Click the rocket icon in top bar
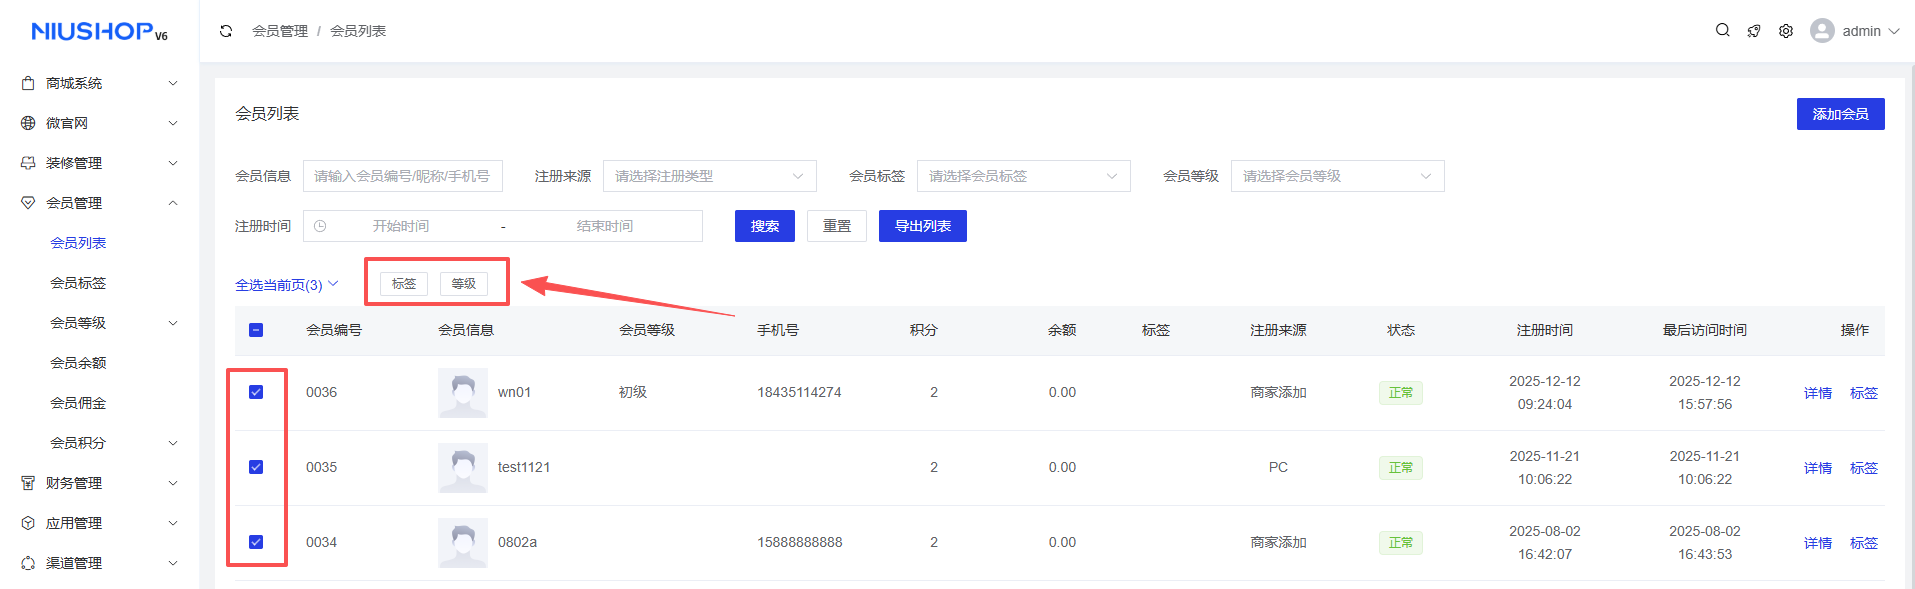The image size is (1915, 589). click(1754, 31)
